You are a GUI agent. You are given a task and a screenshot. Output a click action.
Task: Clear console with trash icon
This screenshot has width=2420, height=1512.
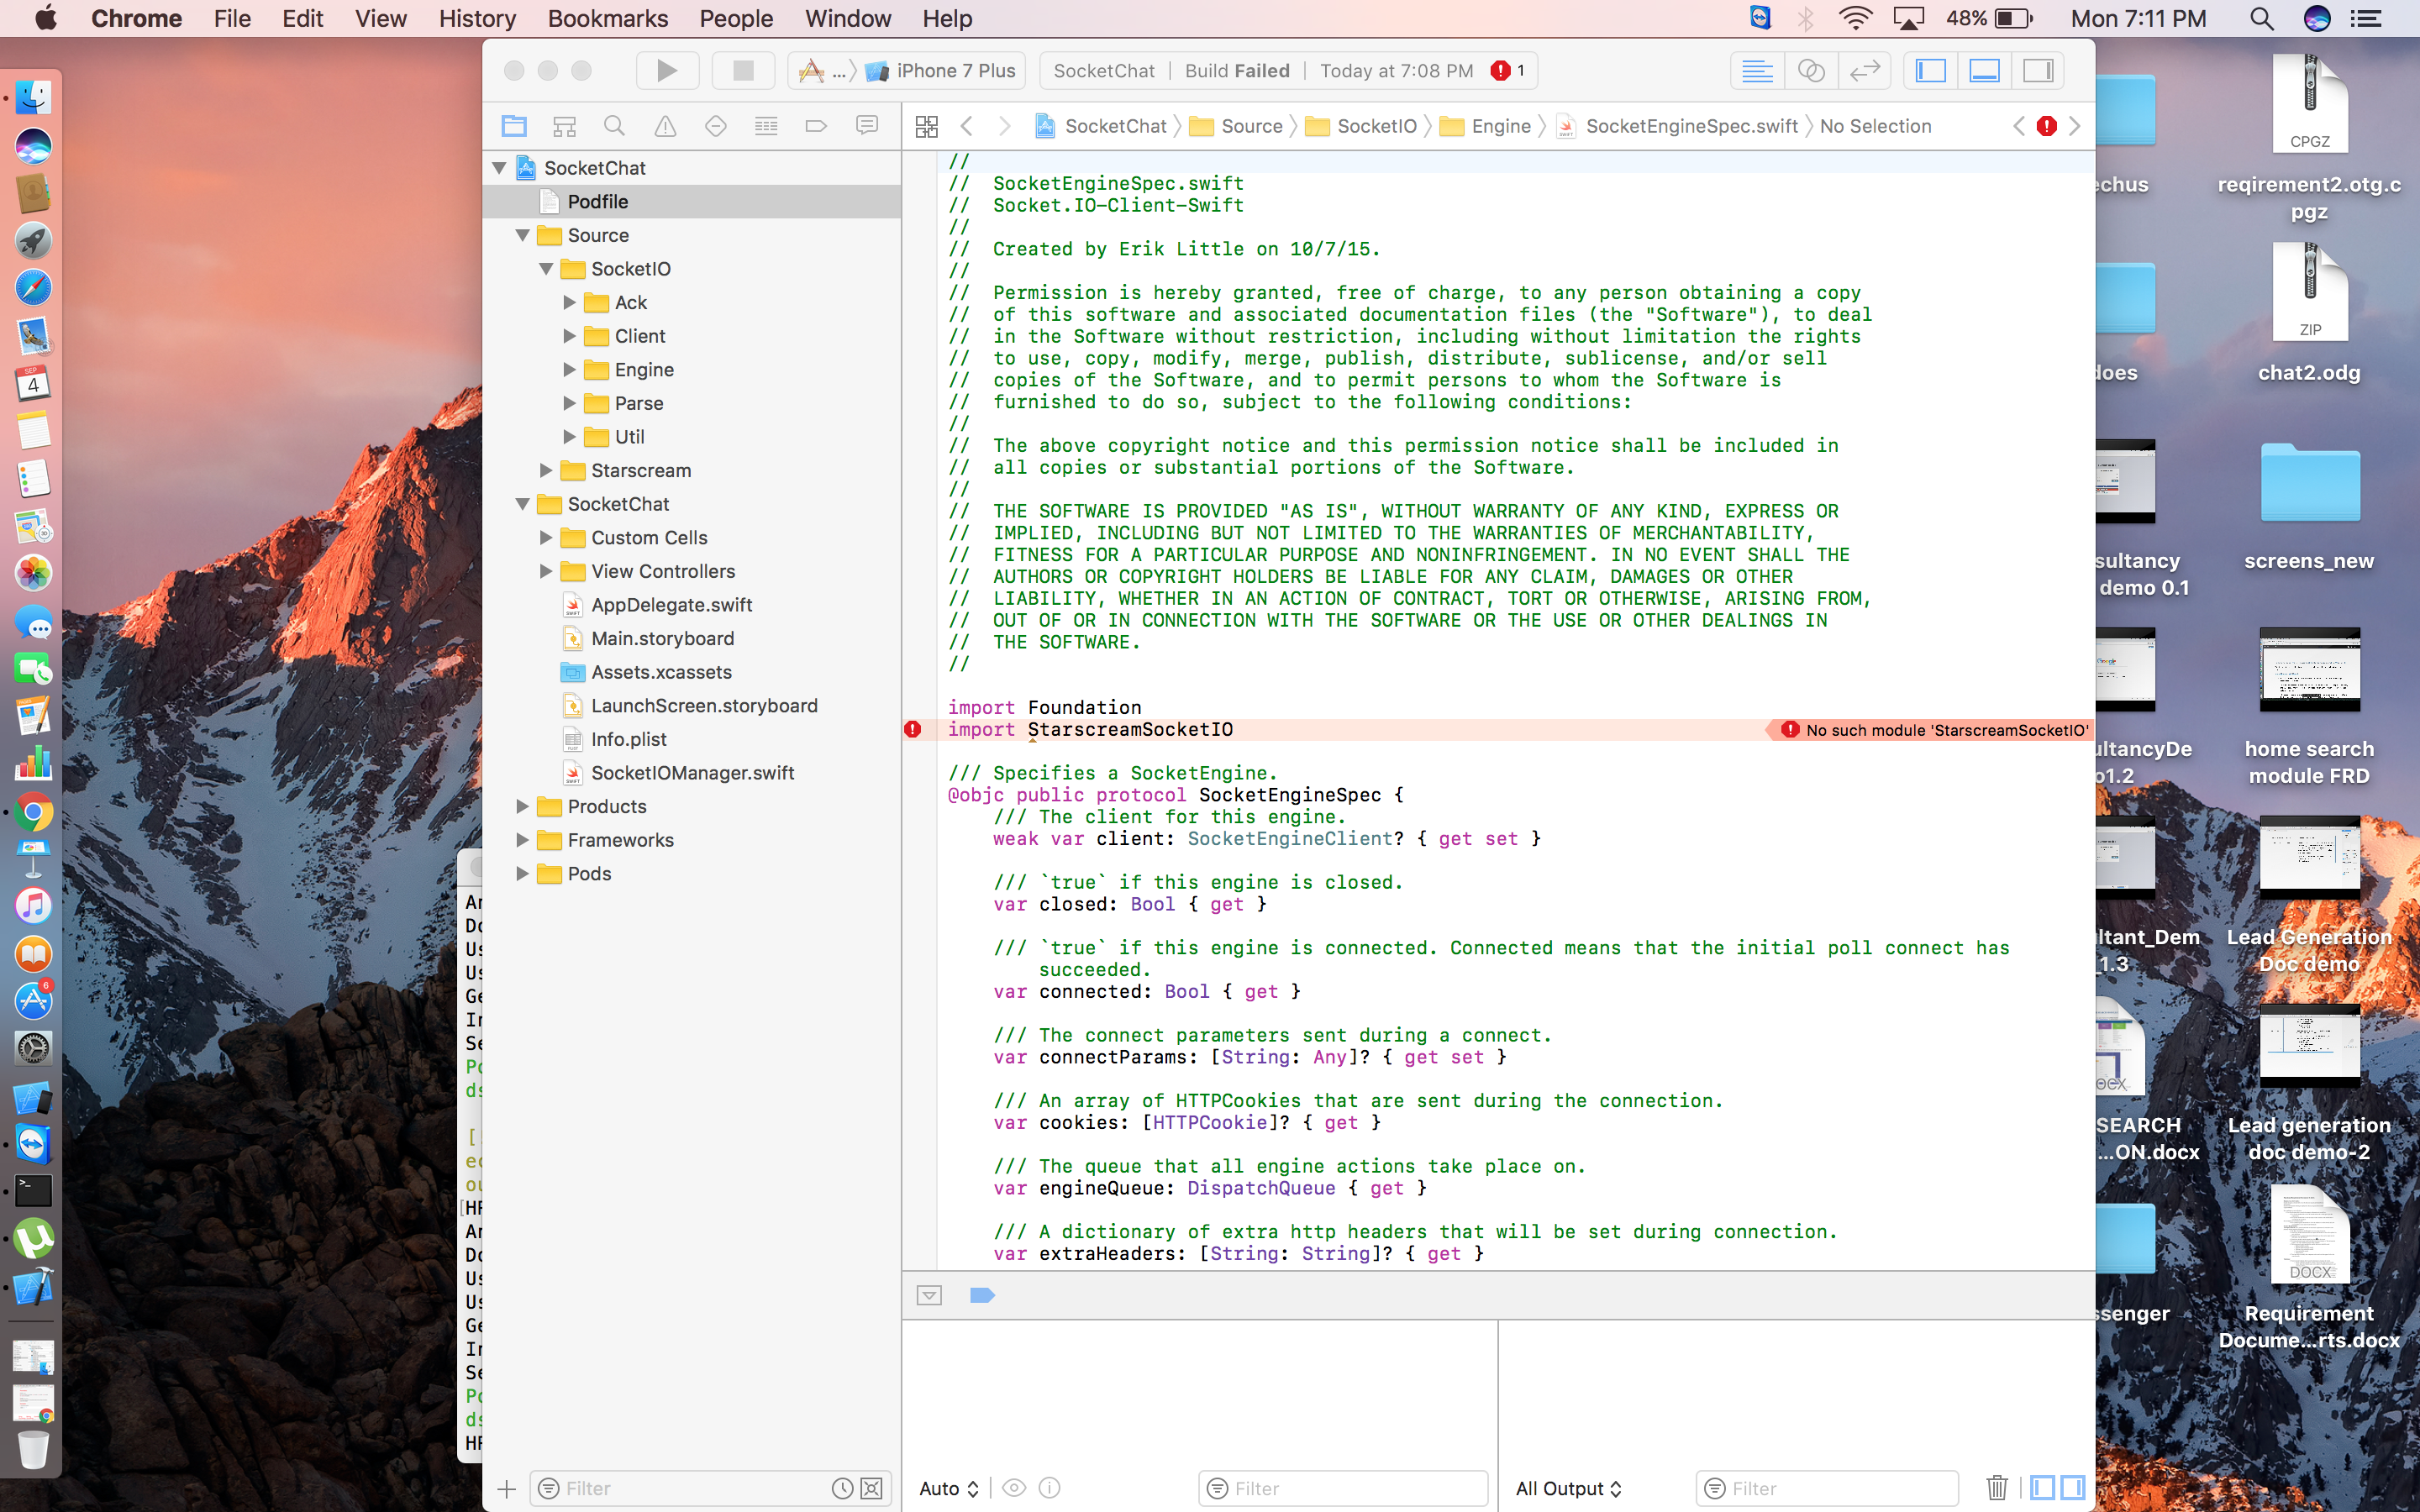click(1997, 1488)
